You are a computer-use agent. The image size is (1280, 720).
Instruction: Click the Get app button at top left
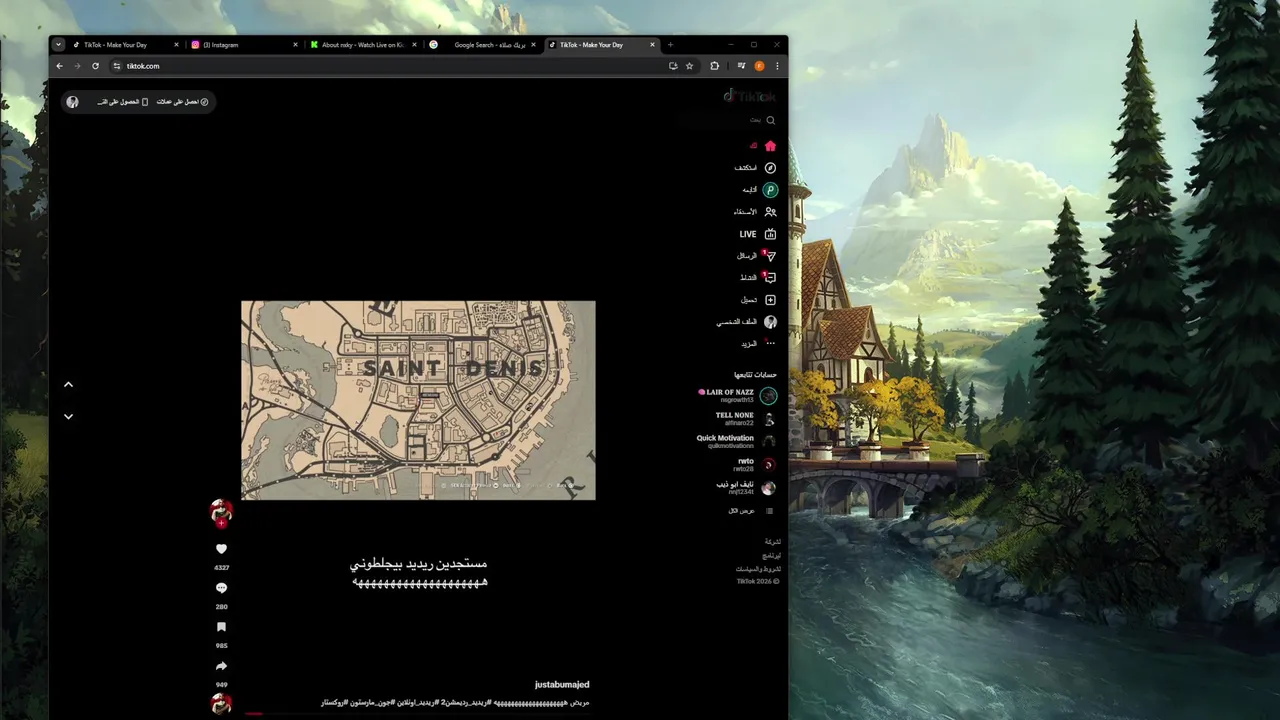123,102
